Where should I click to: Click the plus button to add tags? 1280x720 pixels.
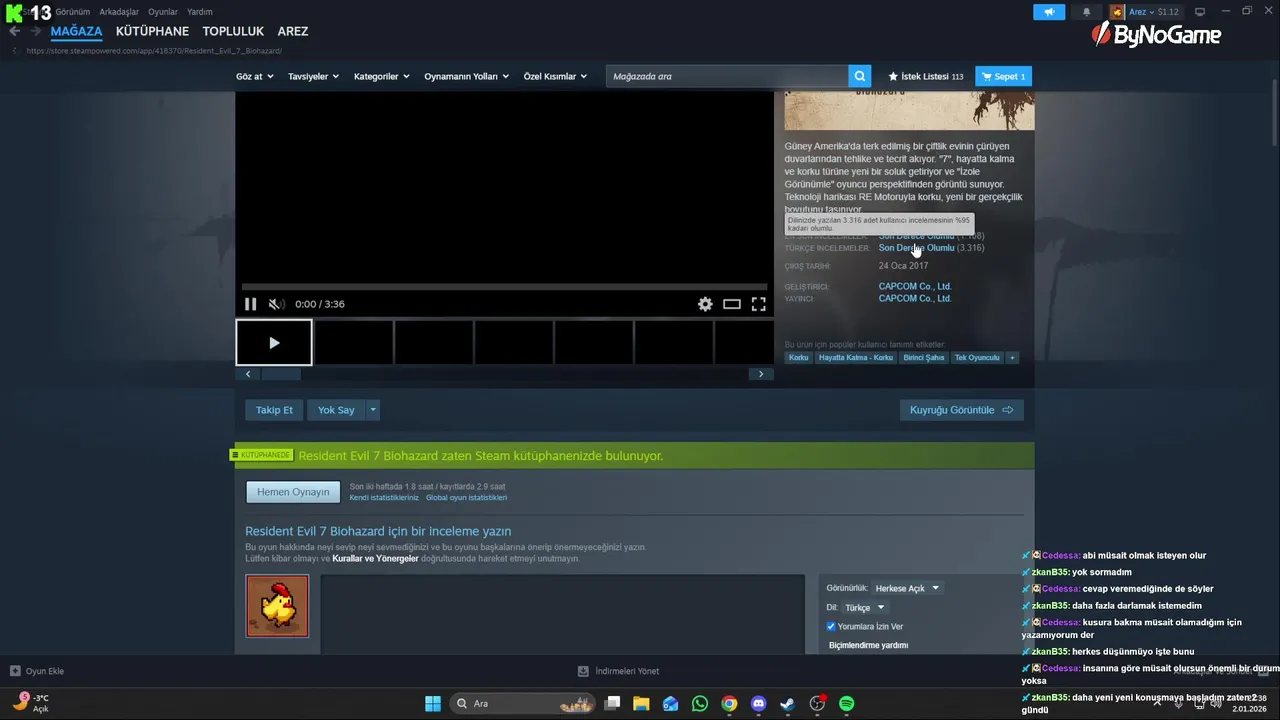(x=1012, y=357)
